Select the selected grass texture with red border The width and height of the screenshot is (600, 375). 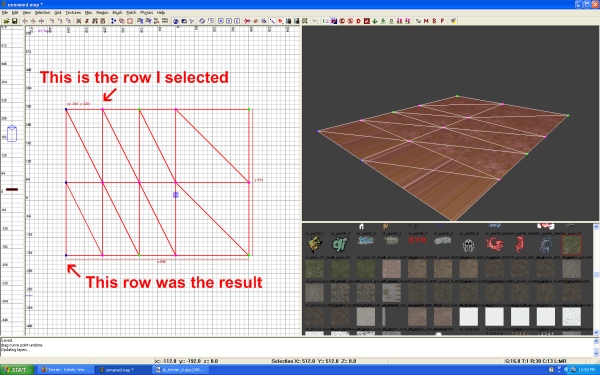(x=571, y=245)
